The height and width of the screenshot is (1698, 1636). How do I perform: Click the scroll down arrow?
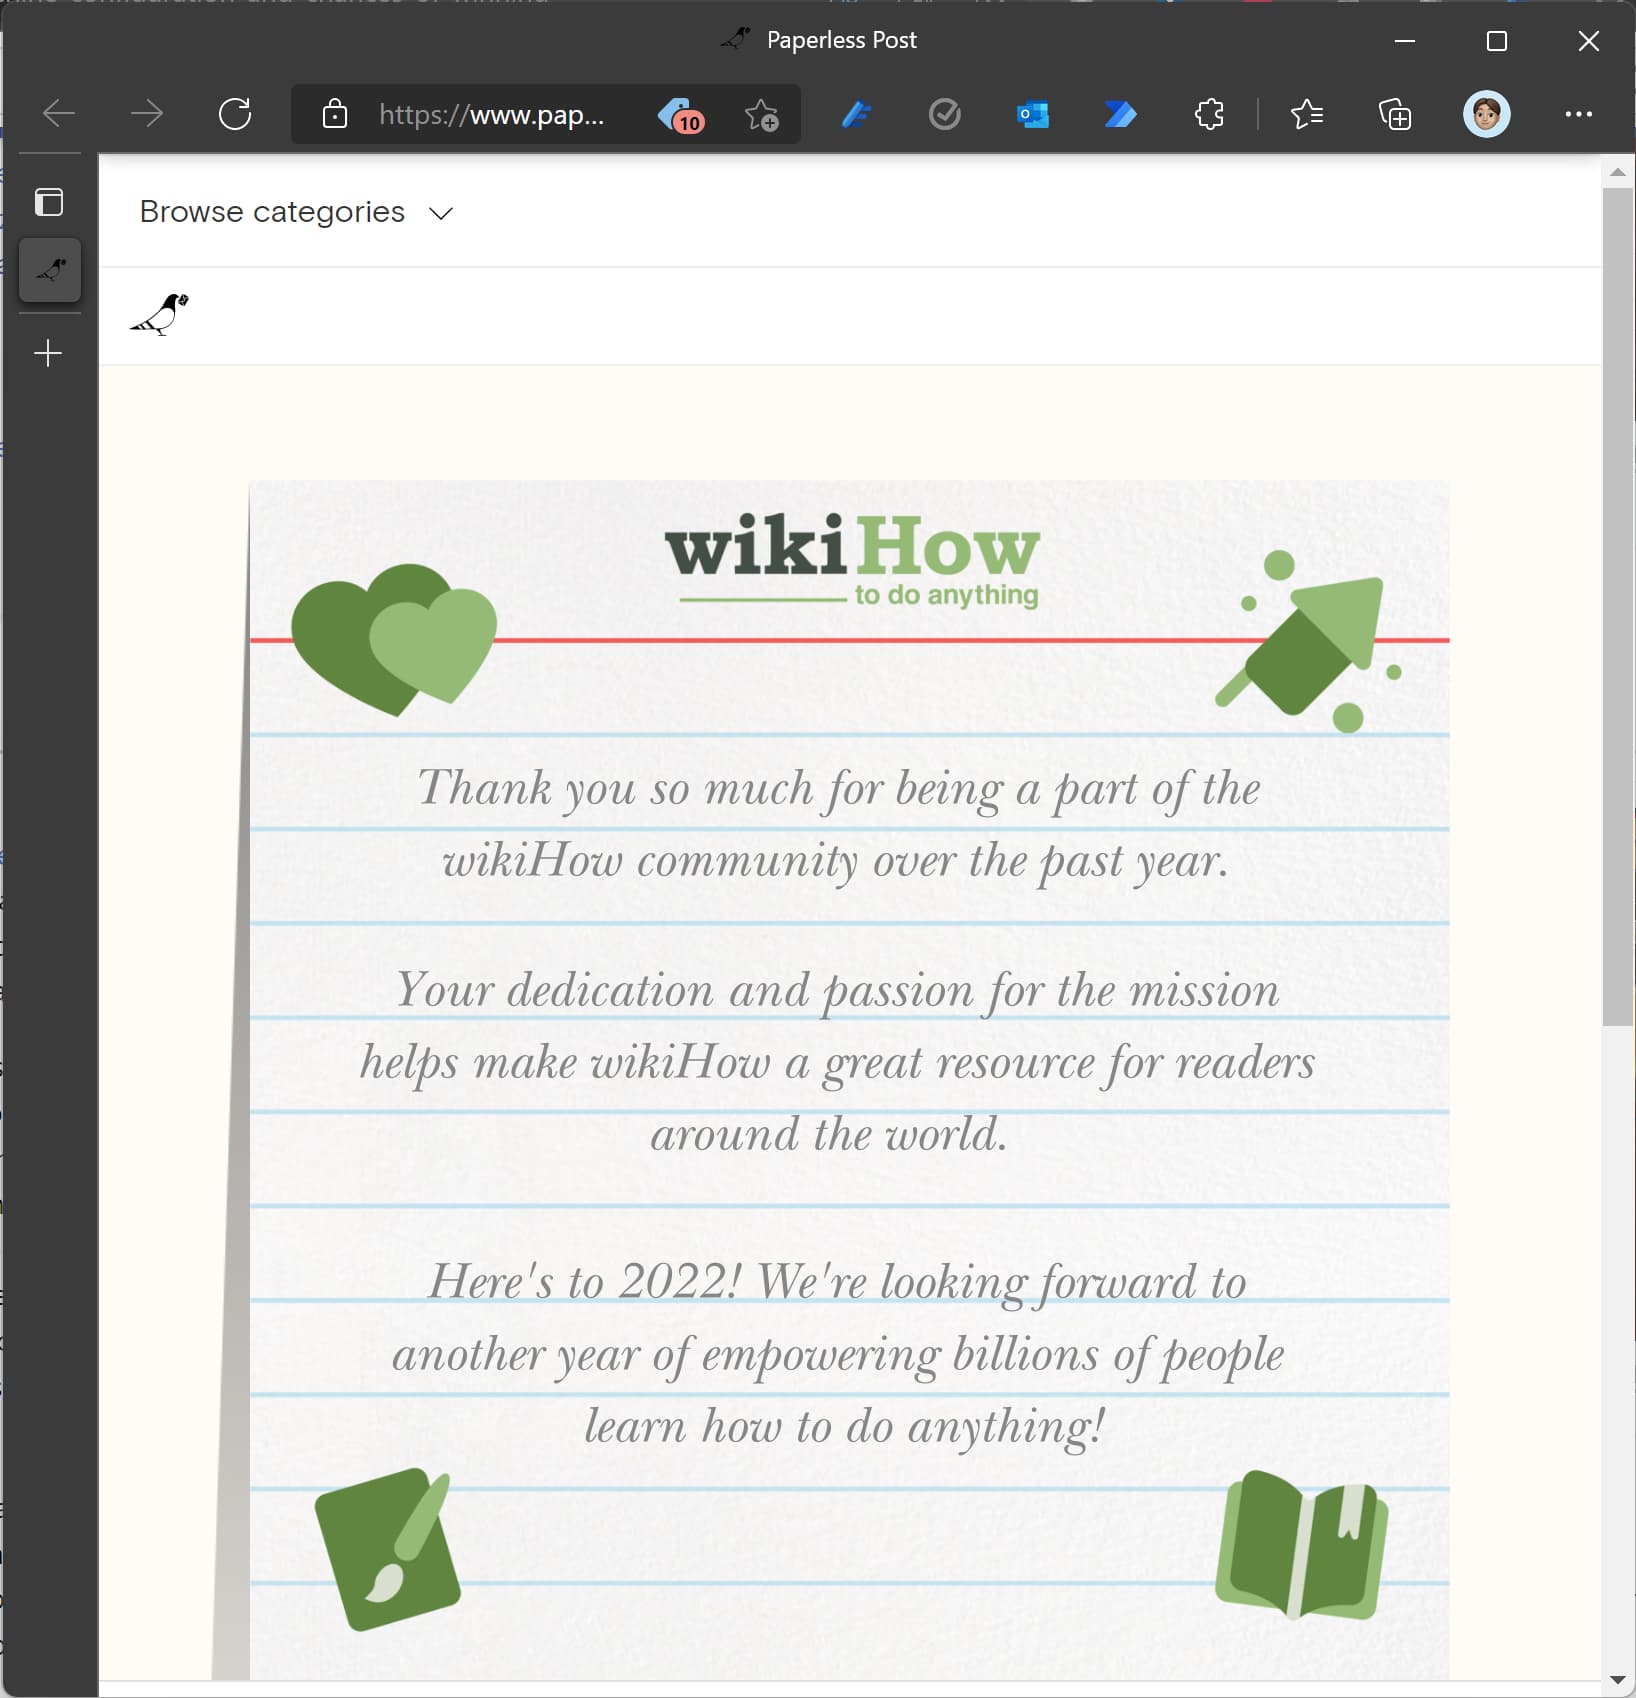coord(1618,1680)
